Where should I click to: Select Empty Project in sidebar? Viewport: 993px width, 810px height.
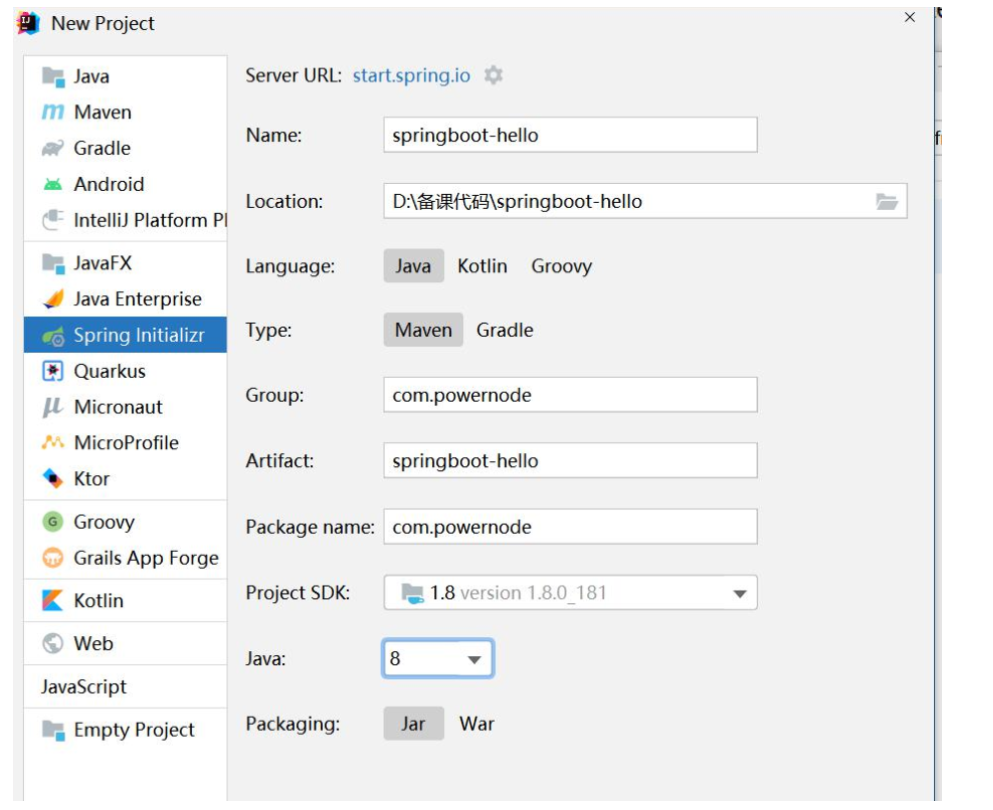tap(125, 730)
